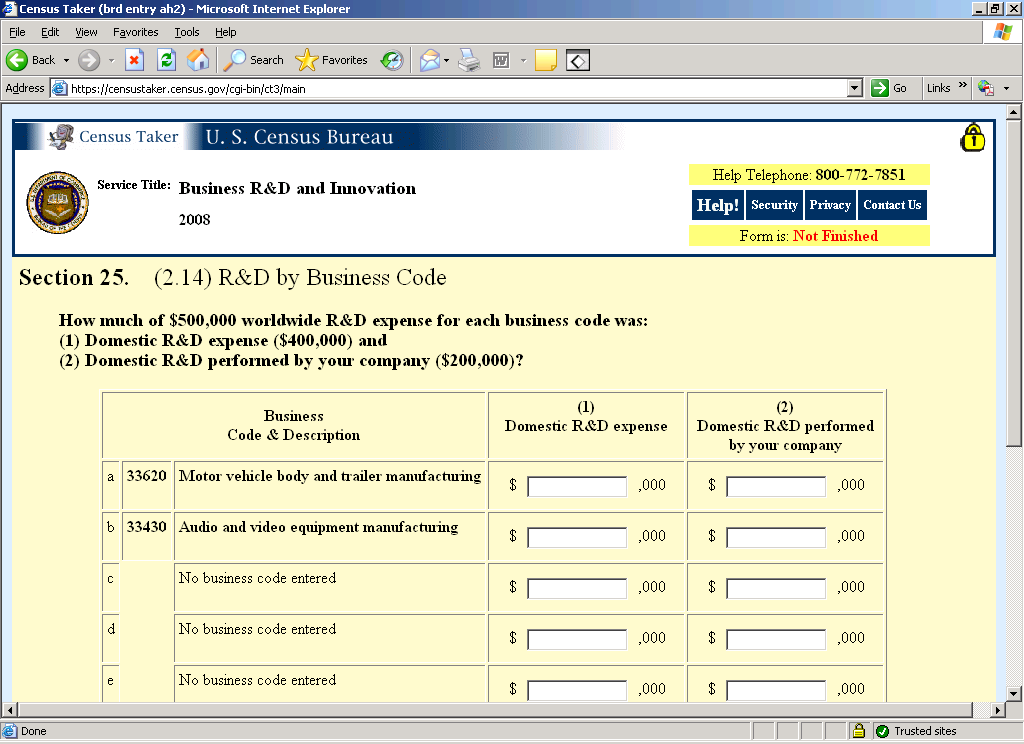Image resolution: width=1024 pixels, height=744 pixels.
Task: Click the Help! button
Action: 717,205
